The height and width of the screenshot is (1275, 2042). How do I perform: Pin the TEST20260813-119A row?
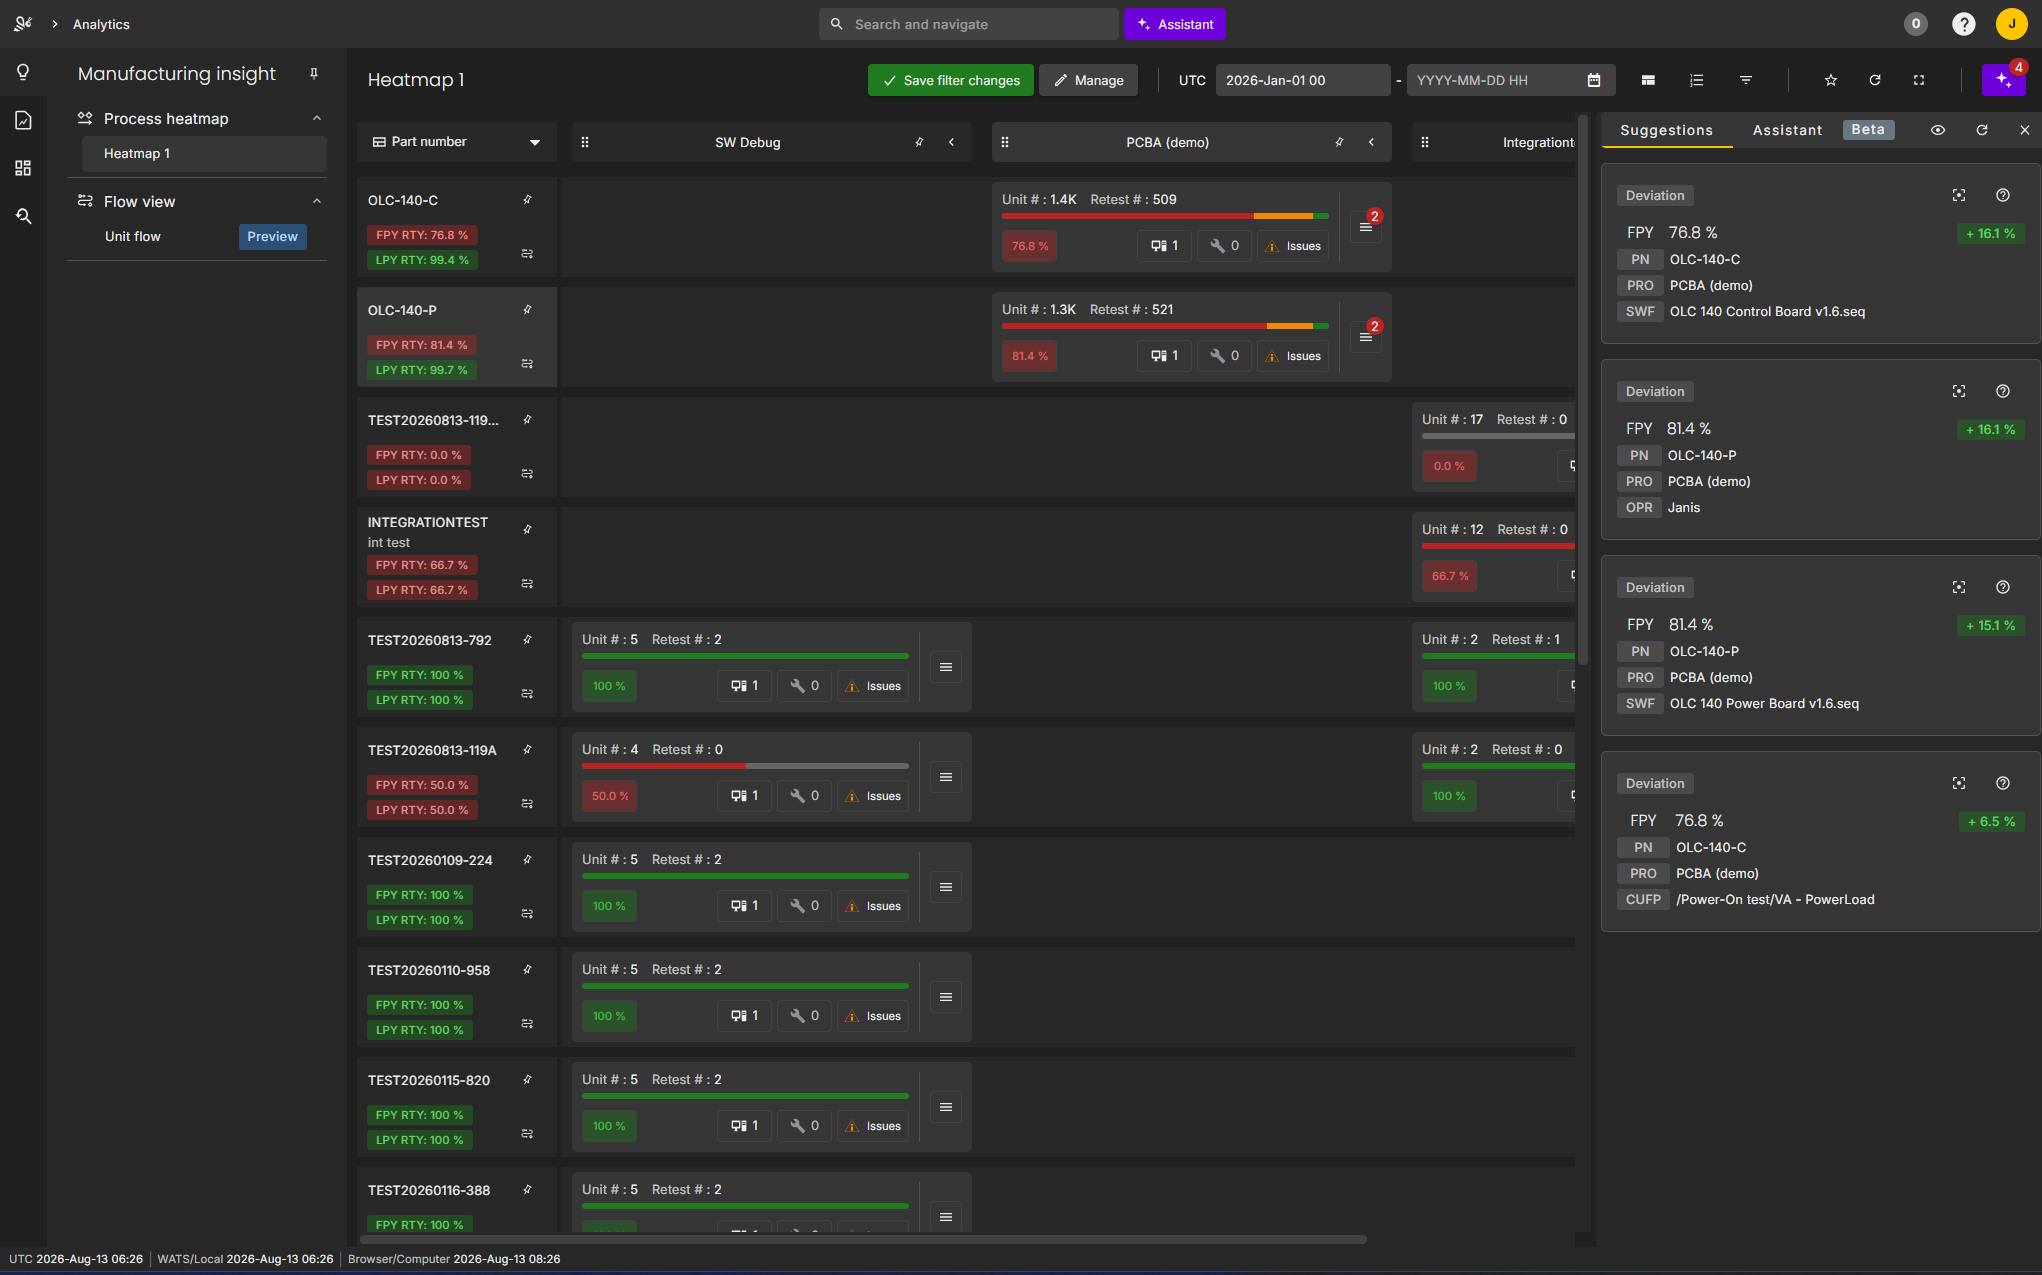coord(527,750)
